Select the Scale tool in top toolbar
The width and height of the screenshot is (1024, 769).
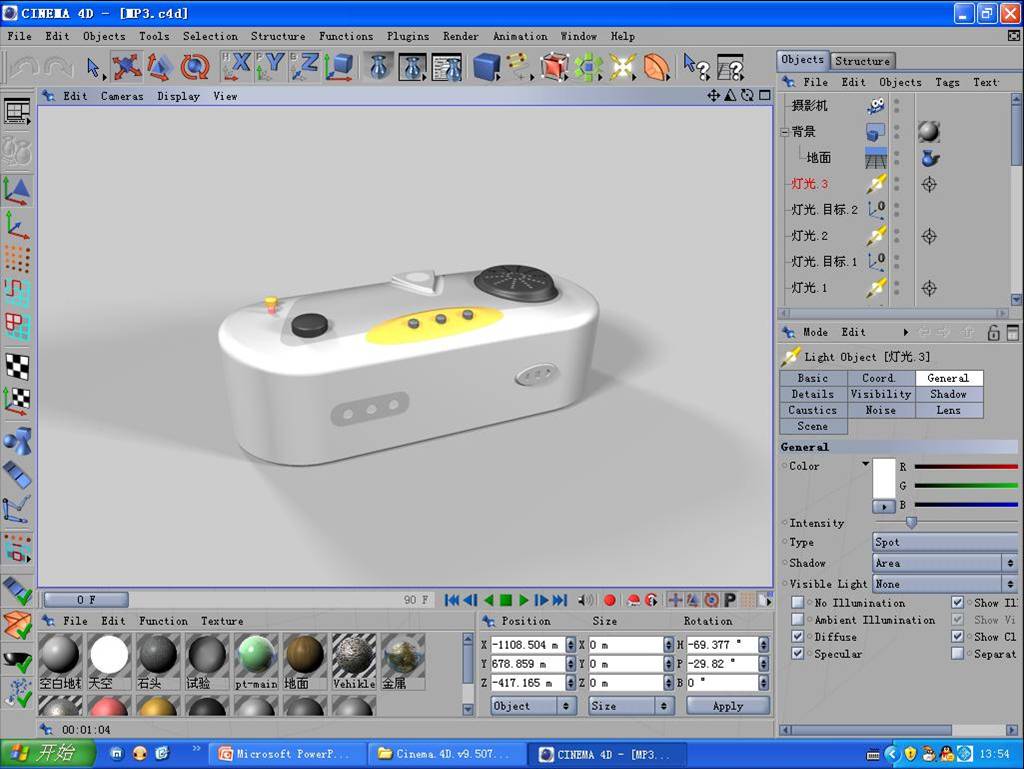pyautogui.click(x=159, y=67)
